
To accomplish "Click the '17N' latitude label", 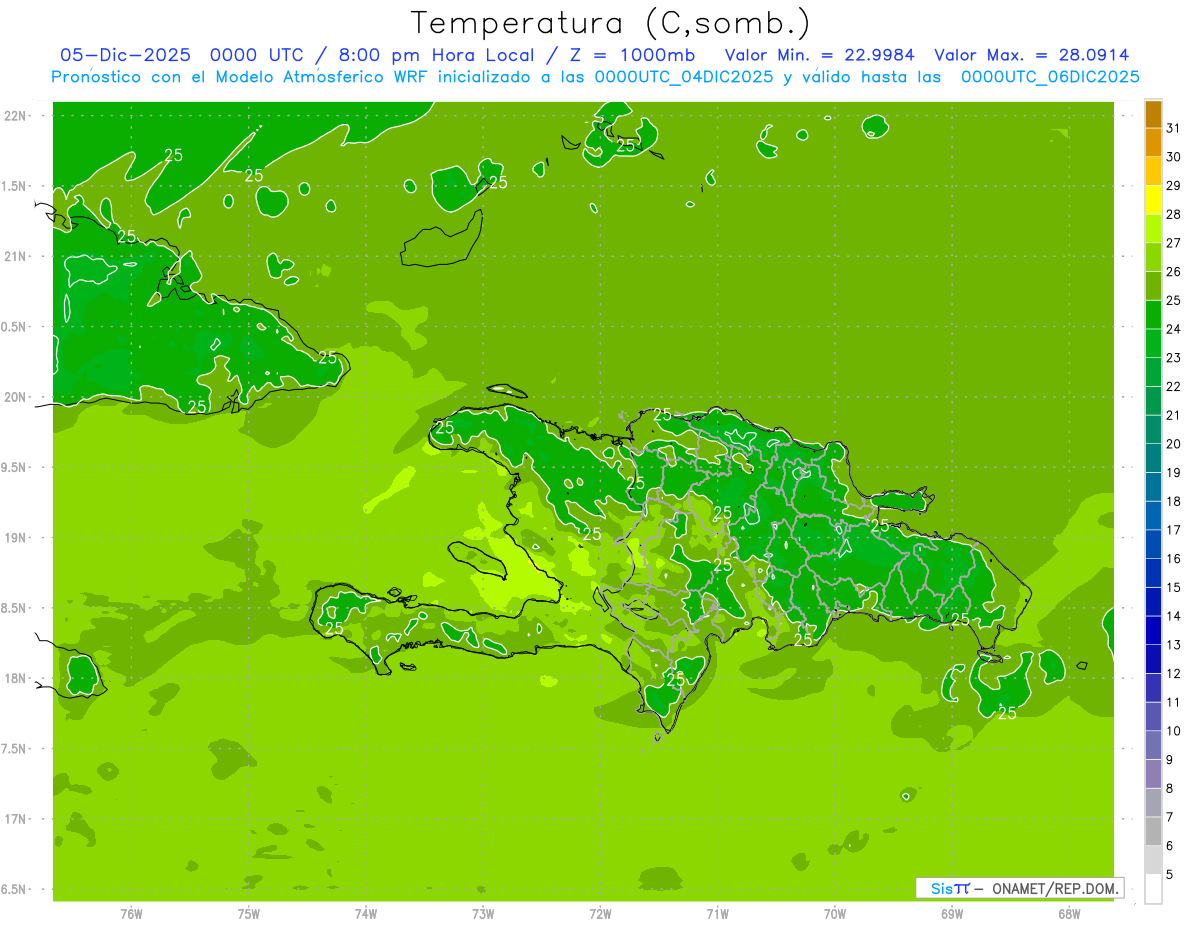I will [x=16, y=819].
